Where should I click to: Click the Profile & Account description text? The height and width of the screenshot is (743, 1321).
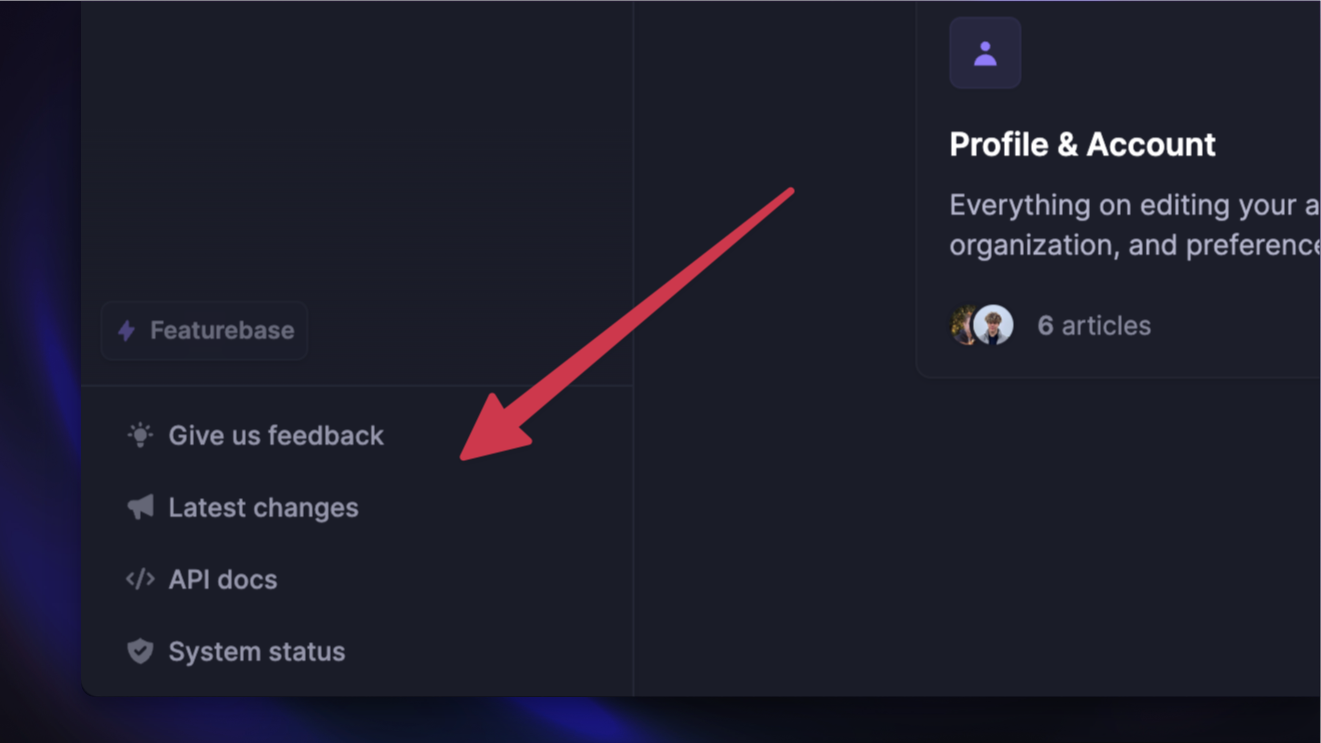pos(1130,224)
